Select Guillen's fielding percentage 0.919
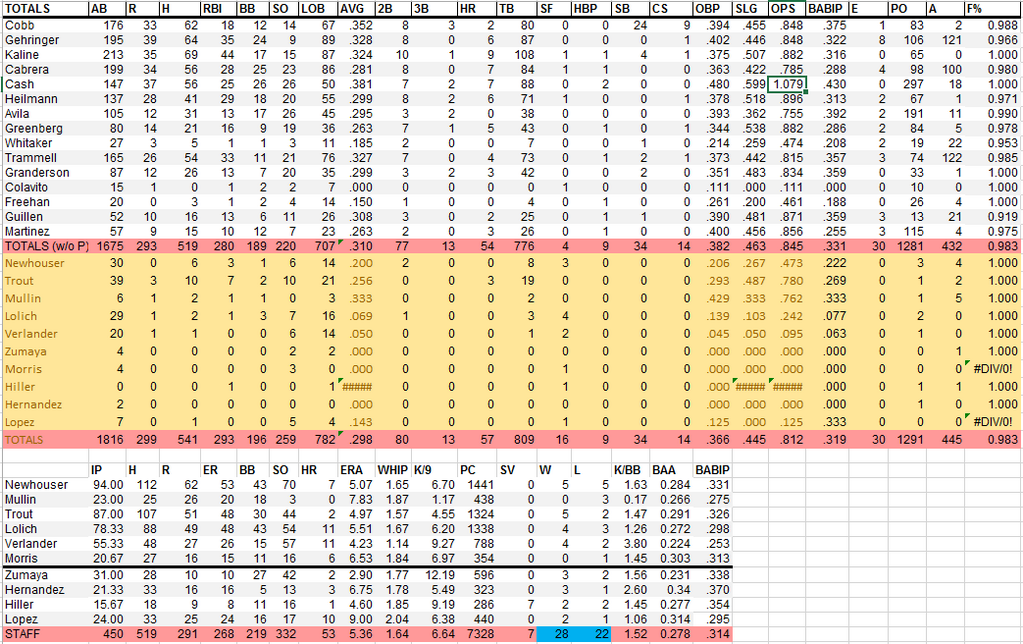The image size is (1023, 644). 1002,217
